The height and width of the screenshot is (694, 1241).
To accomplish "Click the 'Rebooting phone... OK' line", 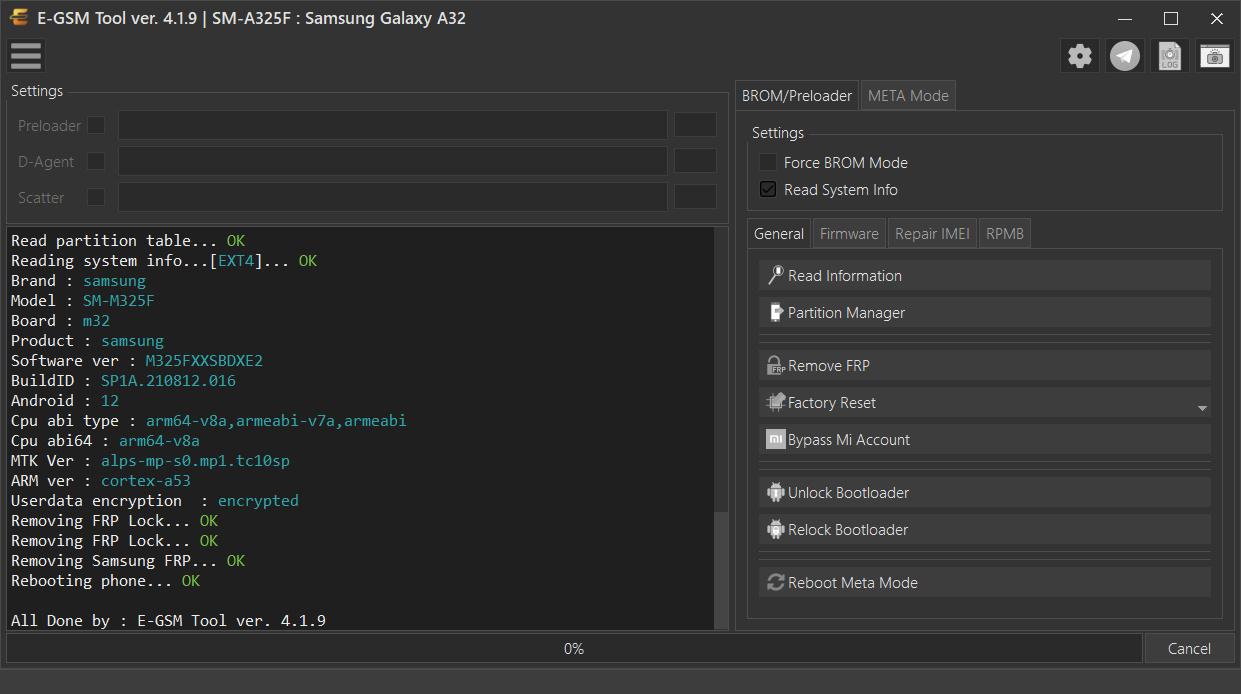I will pyautogui.click(x=105, y=580).
